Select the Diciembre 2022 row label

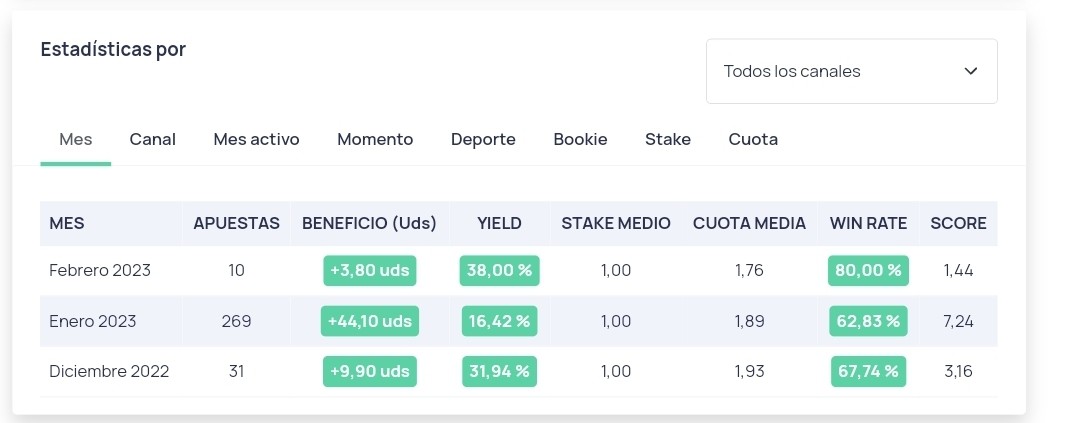(109, 371)
